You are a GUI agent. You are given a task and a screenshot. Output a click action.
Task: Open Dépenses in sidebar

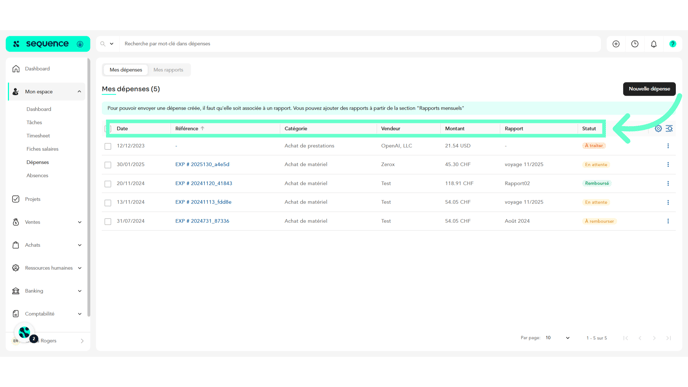click(38, 162)
